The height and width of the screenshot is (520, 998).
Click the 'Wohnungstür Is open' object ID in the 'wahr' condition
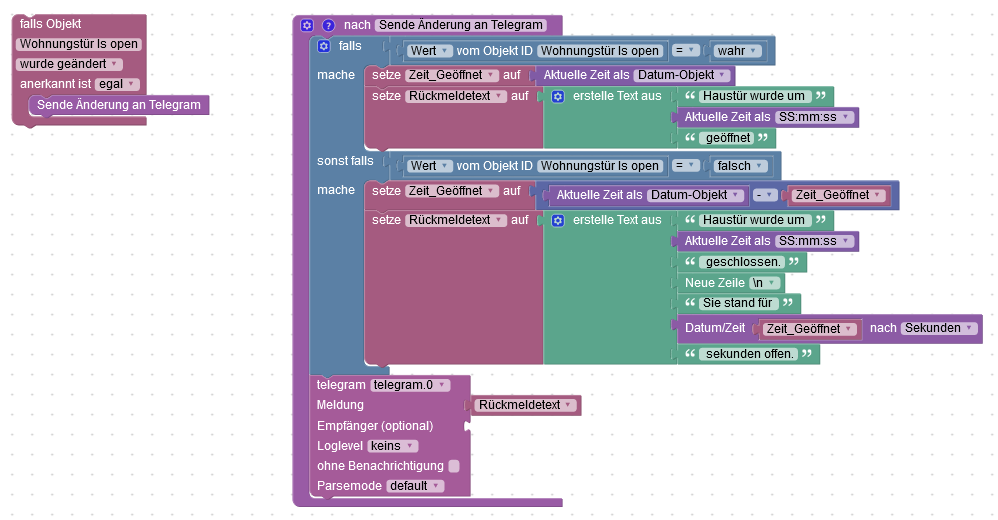[600, 51]
